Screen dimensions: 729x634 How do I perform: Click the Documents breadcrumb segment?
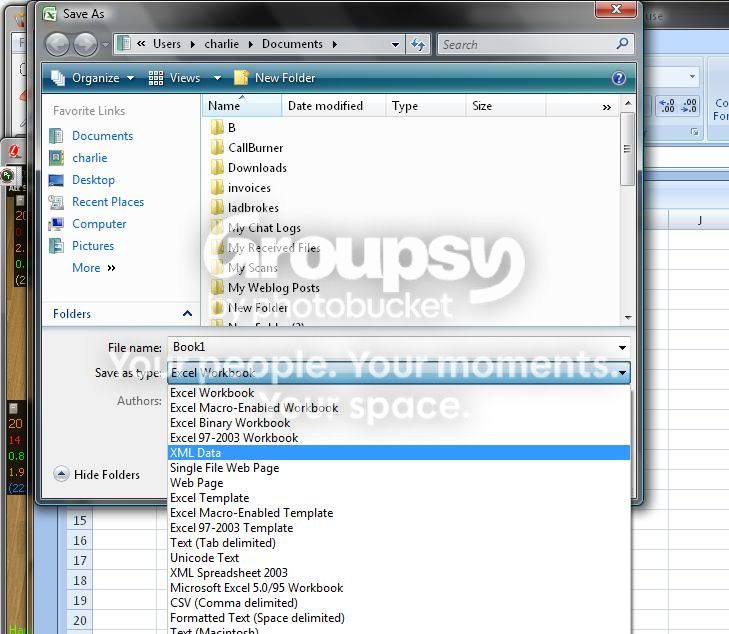(292, 44)
